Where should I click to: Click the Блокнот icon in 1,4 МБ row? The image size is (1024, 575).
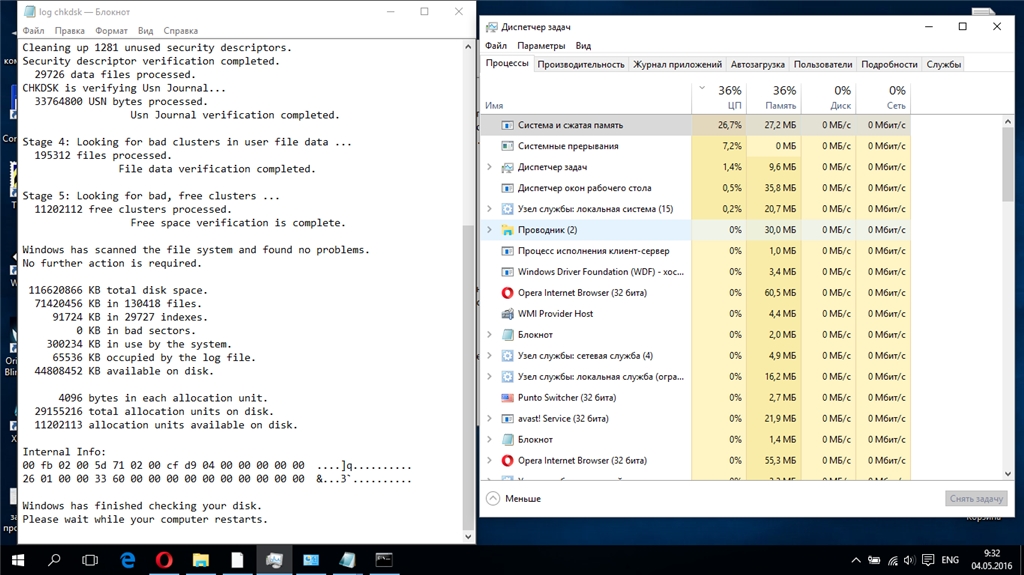click(507, 439)
